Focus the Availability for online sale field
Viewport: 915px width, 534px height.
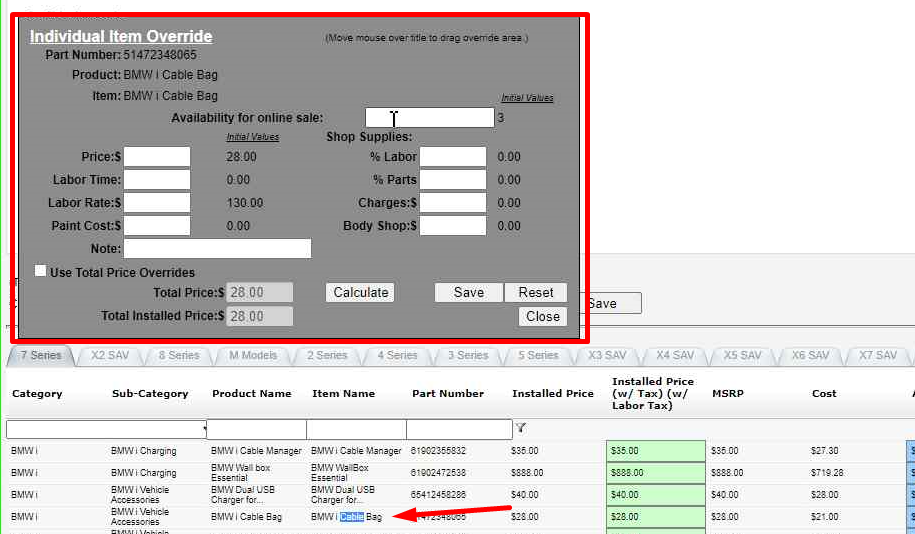(429, 117)
